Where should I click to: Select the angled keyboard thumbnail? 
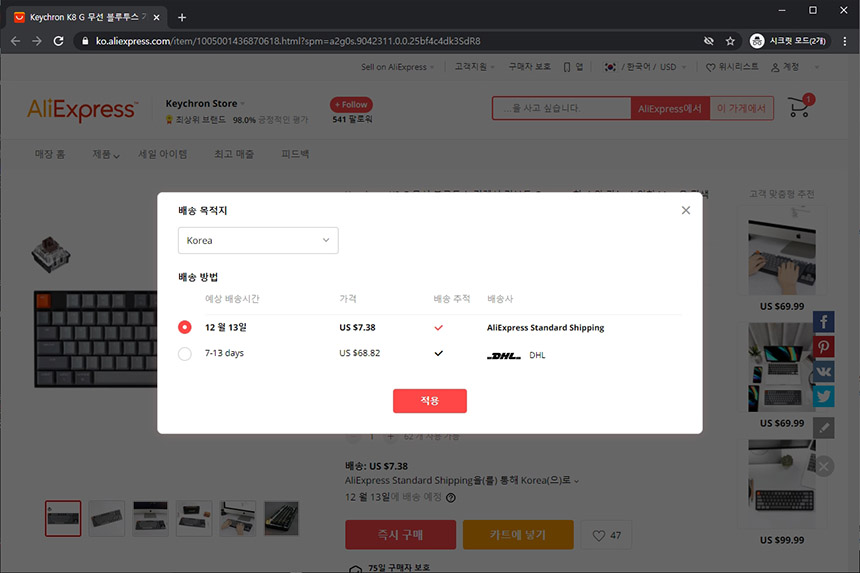pos(106,518)
